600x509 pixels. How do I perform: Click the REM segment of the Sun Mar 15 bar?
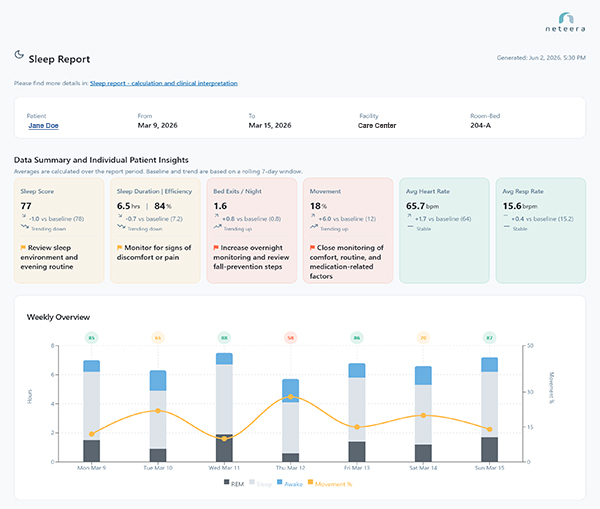pyautogui.click(x=489, y=449)
